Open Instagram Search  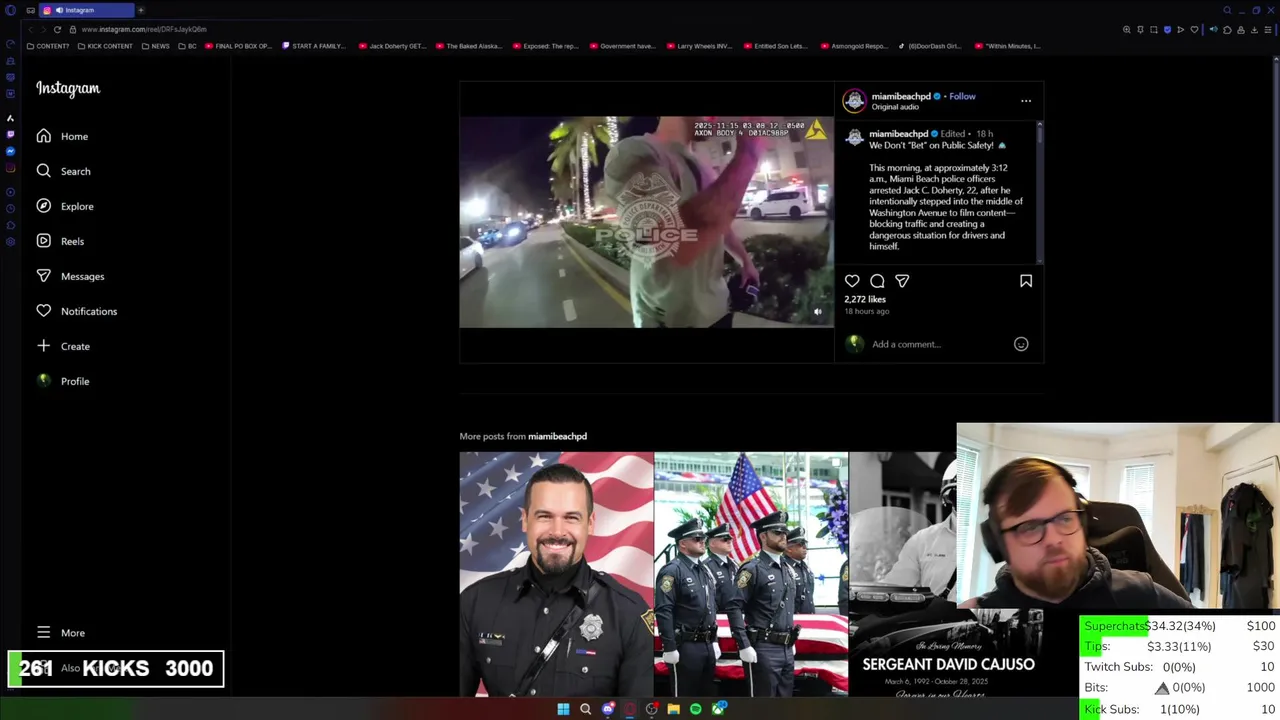[63, 171]
